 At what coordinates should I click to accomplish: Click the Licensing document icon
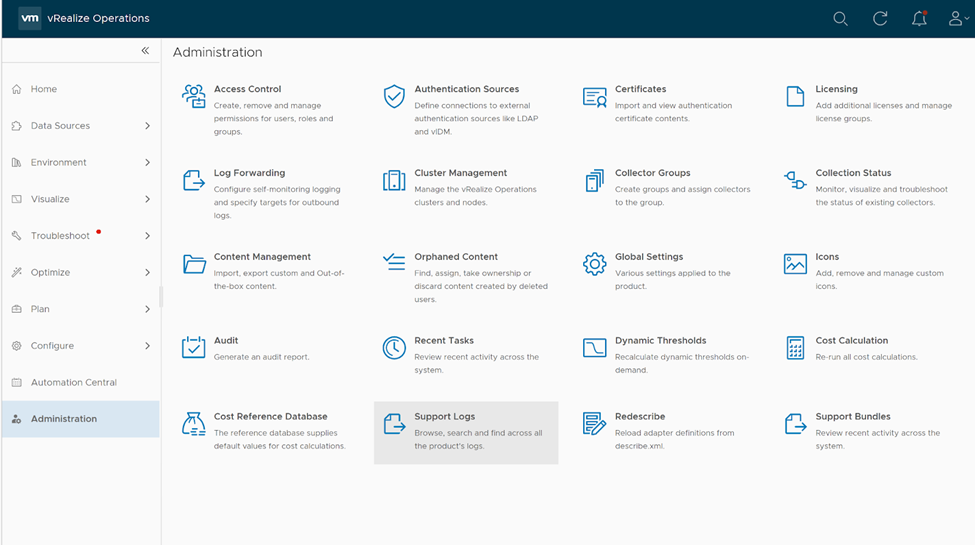[795, 96]
